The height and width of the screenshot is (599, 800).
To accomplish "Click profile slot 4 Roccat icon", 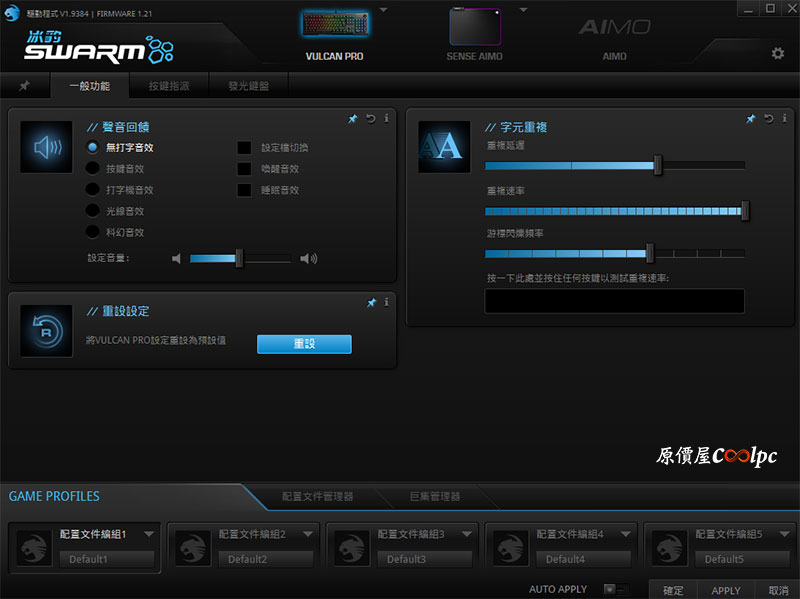I will pyautogui.click(x=511, y=548).
